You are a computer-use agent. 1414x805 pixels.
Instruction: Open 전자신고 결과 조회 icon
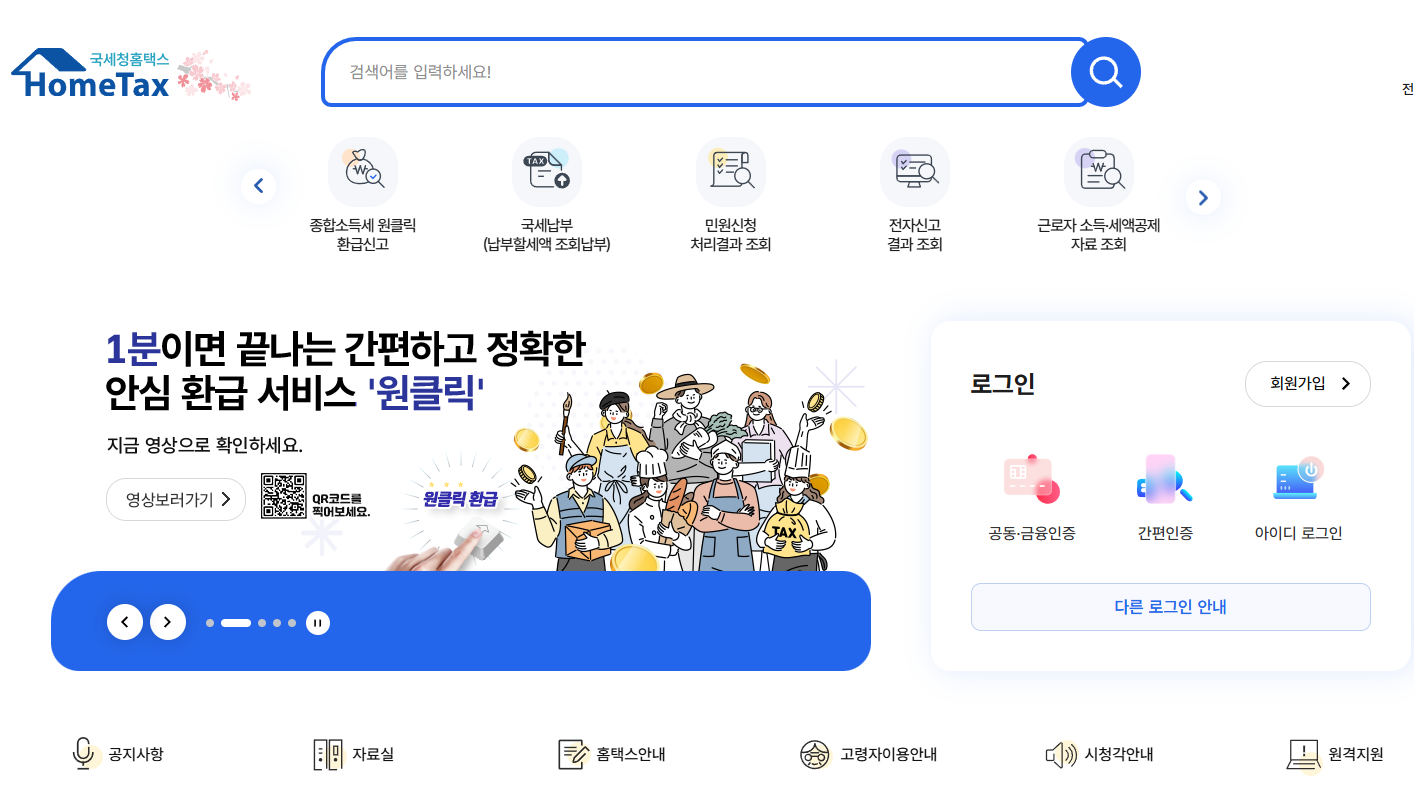pos(915,172)
